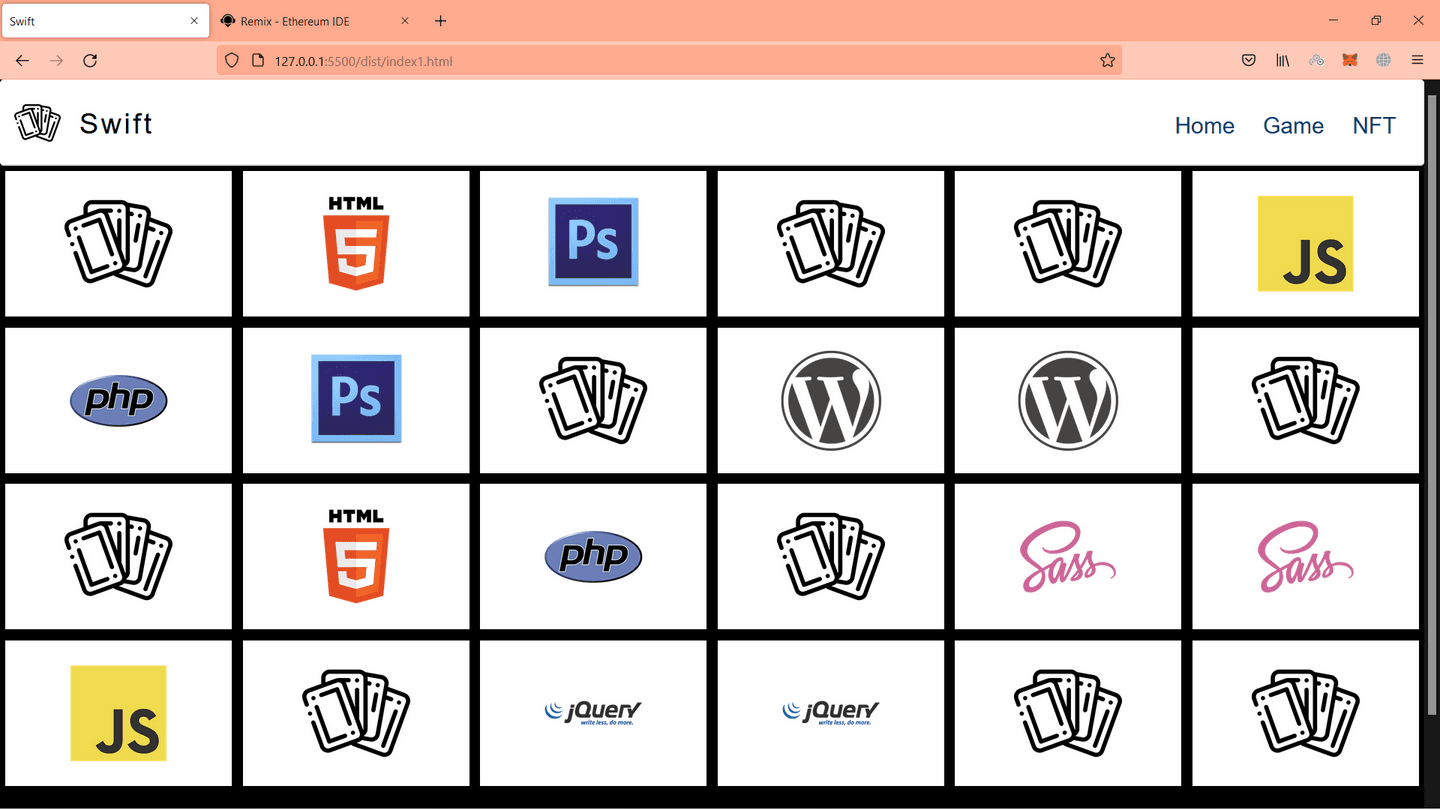Screen dimensions: 1440x810
Task: Click the Swift site title text
Action: (116, 124)
